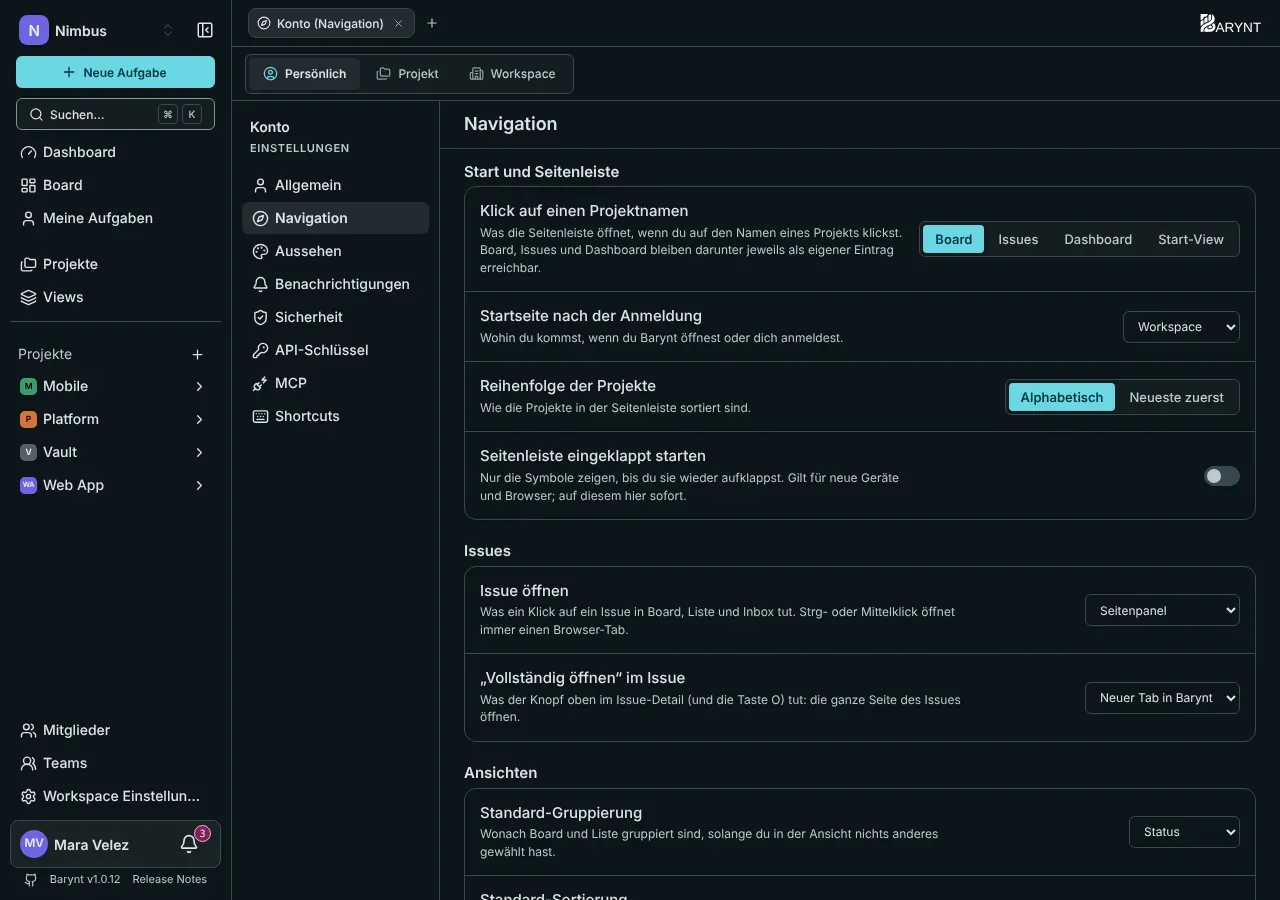Click the Platform project badge icon
Screen dimensions: 1280x900
click(x=28, y=419)
